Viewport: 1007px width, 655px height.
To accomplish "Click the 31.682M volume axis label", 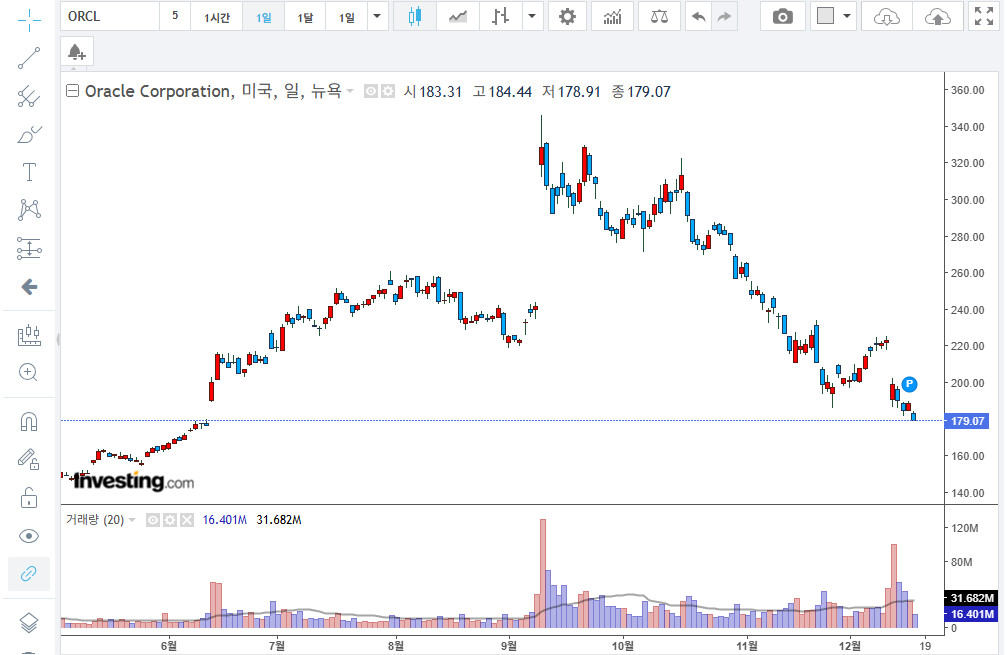I will point(971,598).
